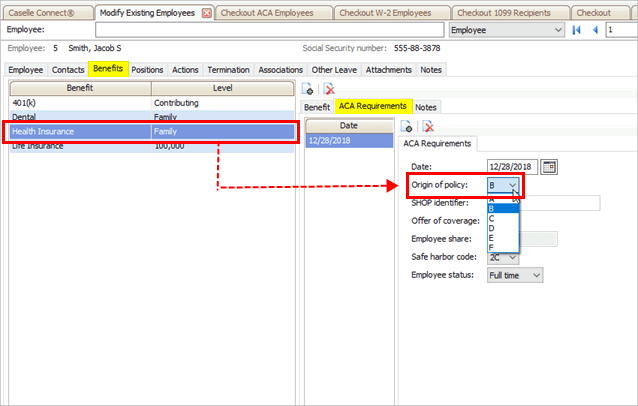The image size is (638, 406).
Task: Open the Safe harbor code dropdown
Action: tap(512, 257)
